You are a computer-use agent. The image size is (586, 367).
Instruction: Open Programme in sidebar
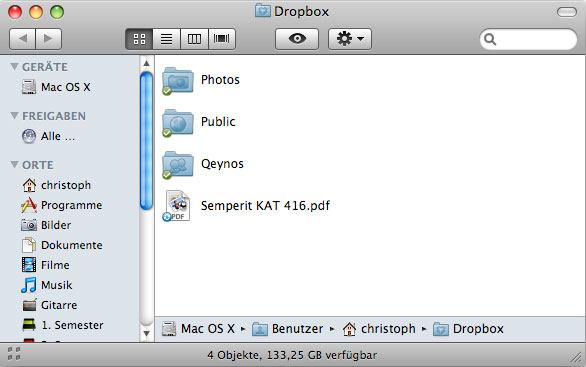point(62,205)
